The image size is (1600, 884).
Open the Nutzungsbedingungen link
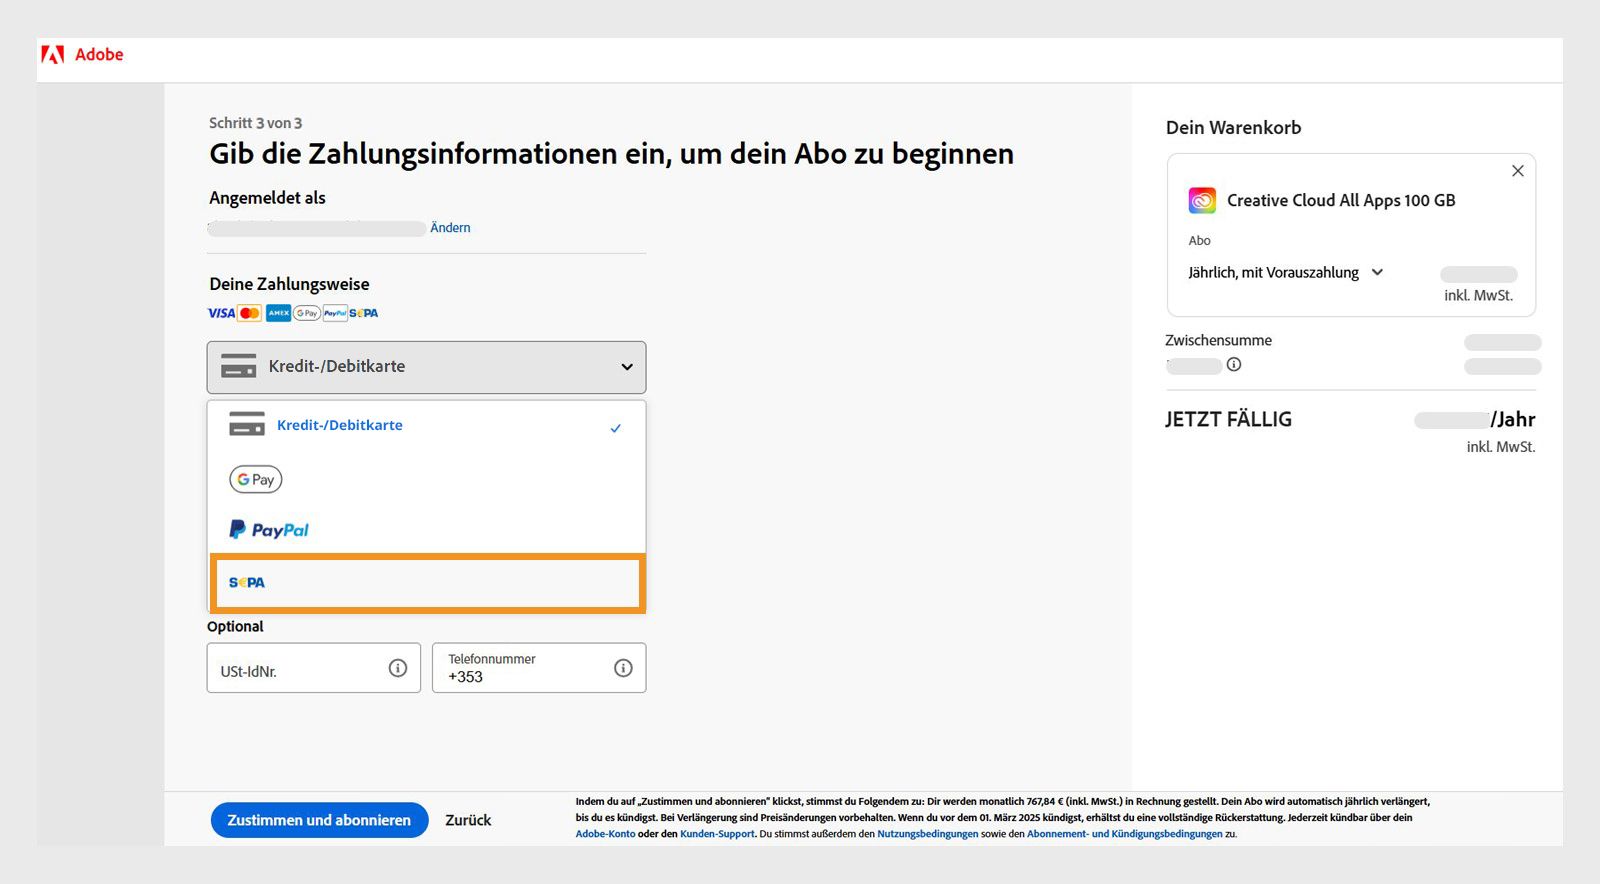coord(928,834)
